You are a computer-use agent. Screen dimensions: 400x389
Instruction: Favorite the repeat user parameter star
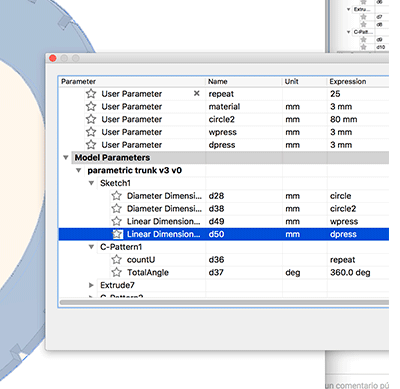(x=91, y=94)
